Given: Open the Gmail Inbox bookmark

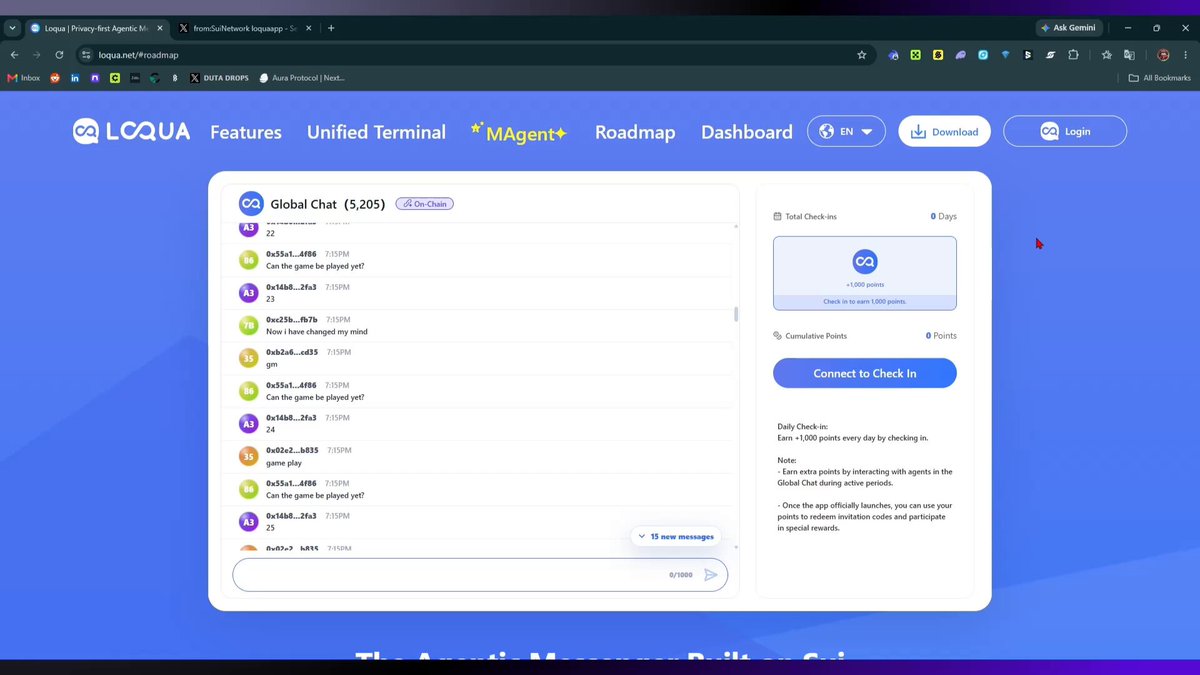Looking at the screenshot, I should (x=23, y=78).
